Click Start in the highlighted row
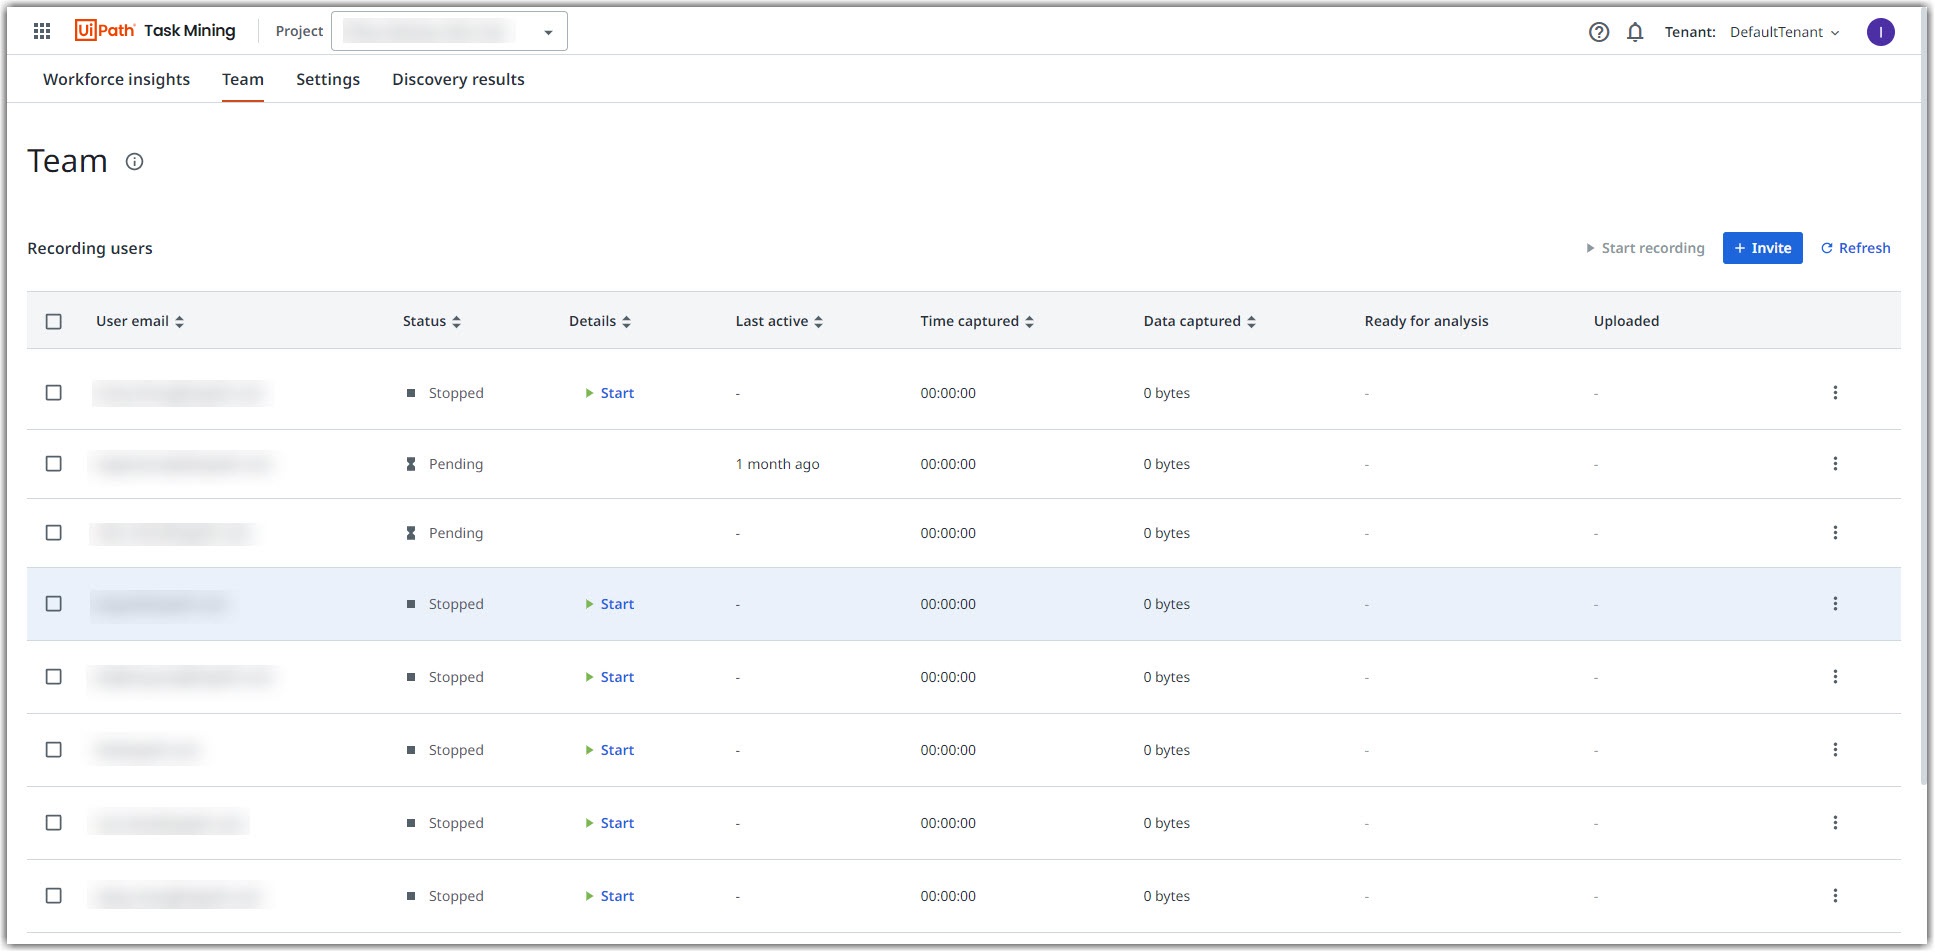The width and height of the screenshot is (1935, 952). point(610,604)
